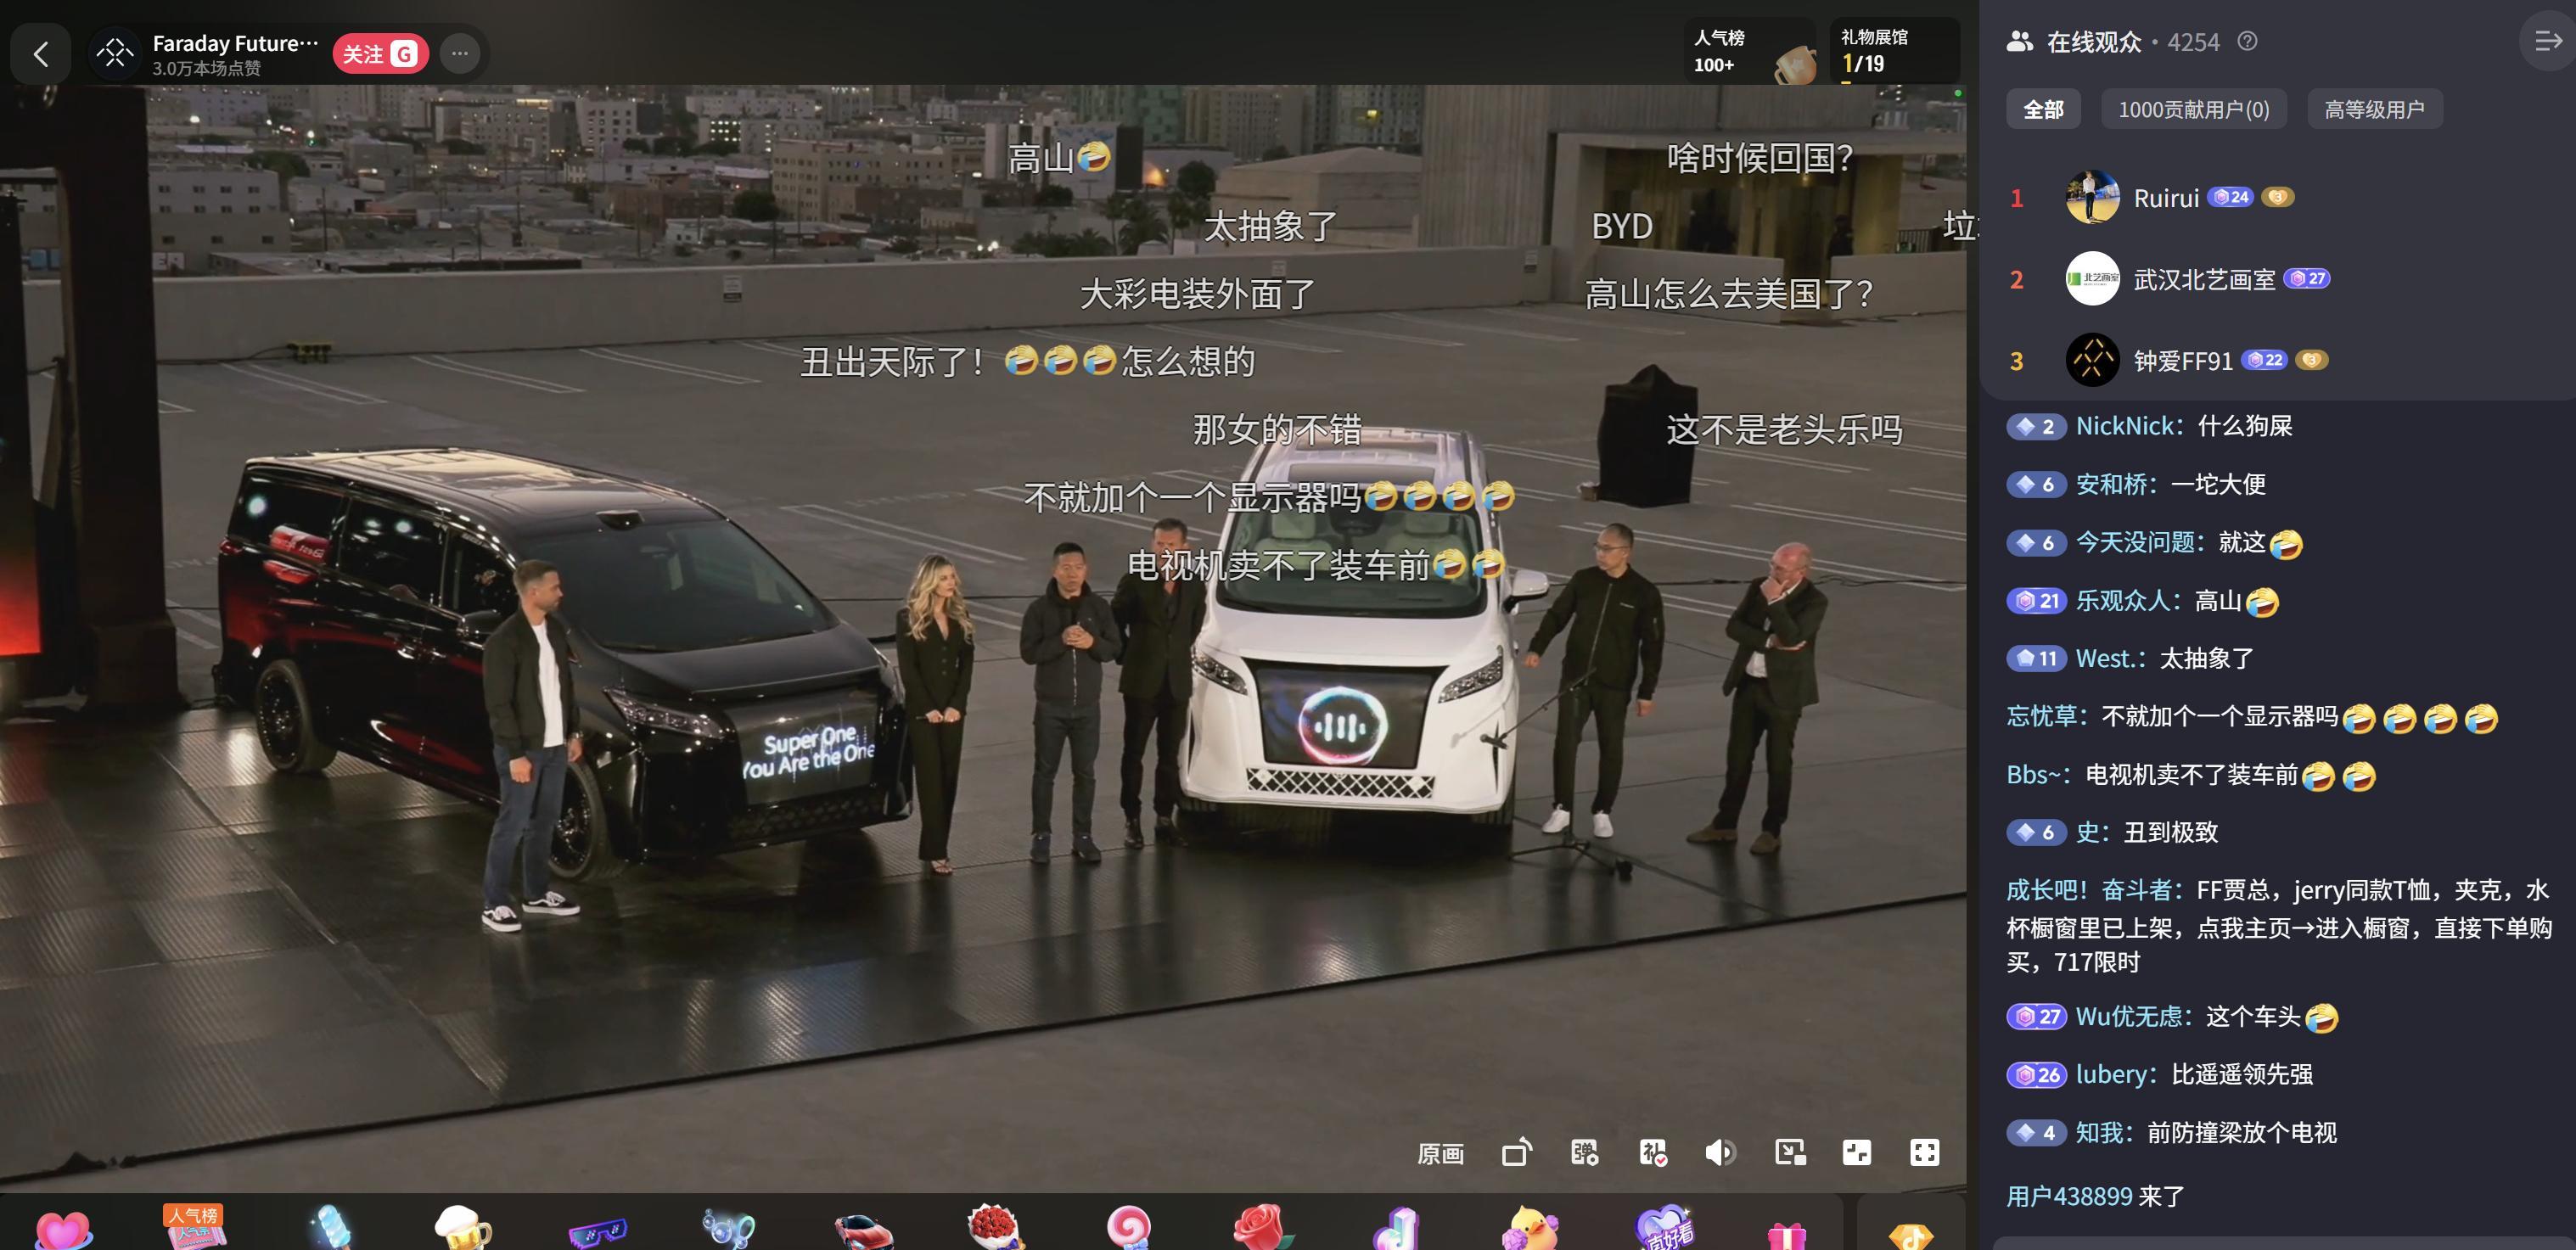The width and height of the screenshot is (2576, 1250).
Task: Open danmaku (弹) settings icon
Action: (1585, 1152)
